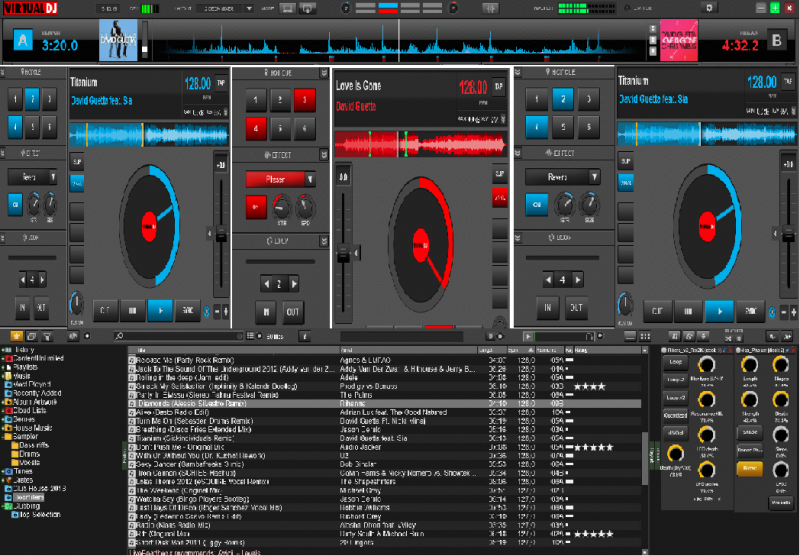Collapse the red deck LOOP panel chevron
The height and width of the screenshot is (556, 800).
coord(323,240)
